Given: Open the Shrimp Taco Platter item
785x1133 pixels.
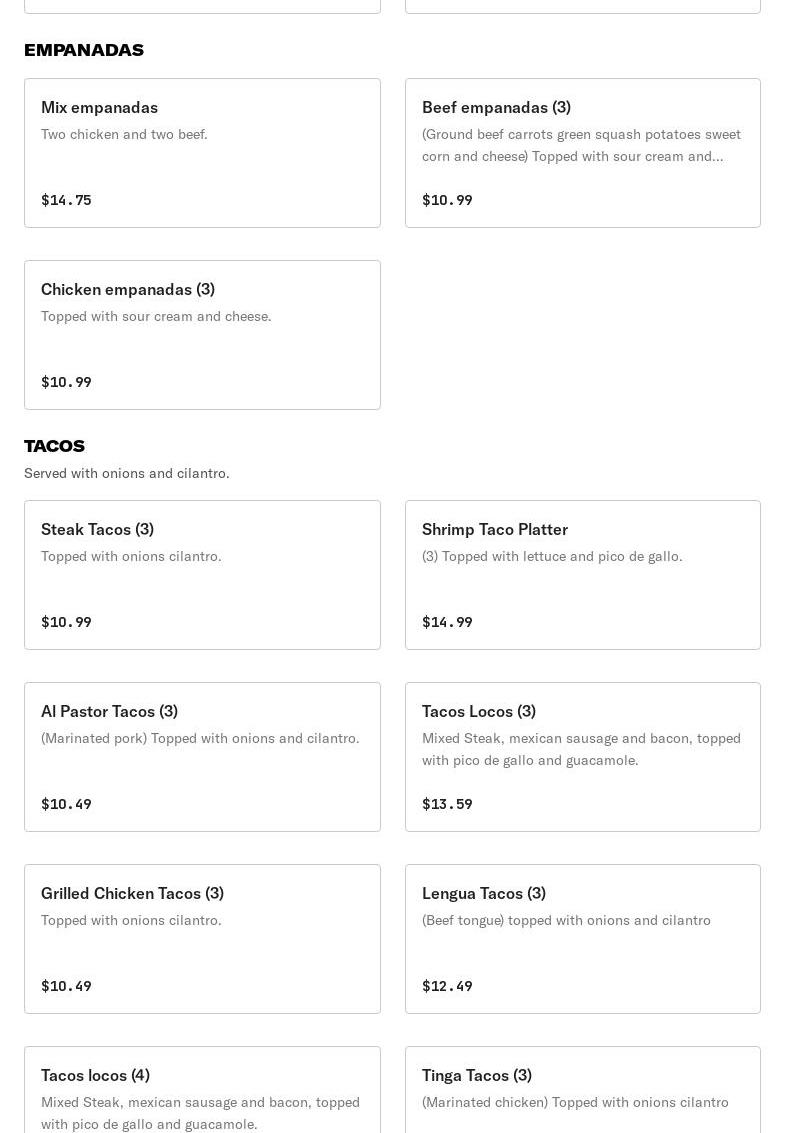Looking at the screenshot, I should tap(582, 574).
